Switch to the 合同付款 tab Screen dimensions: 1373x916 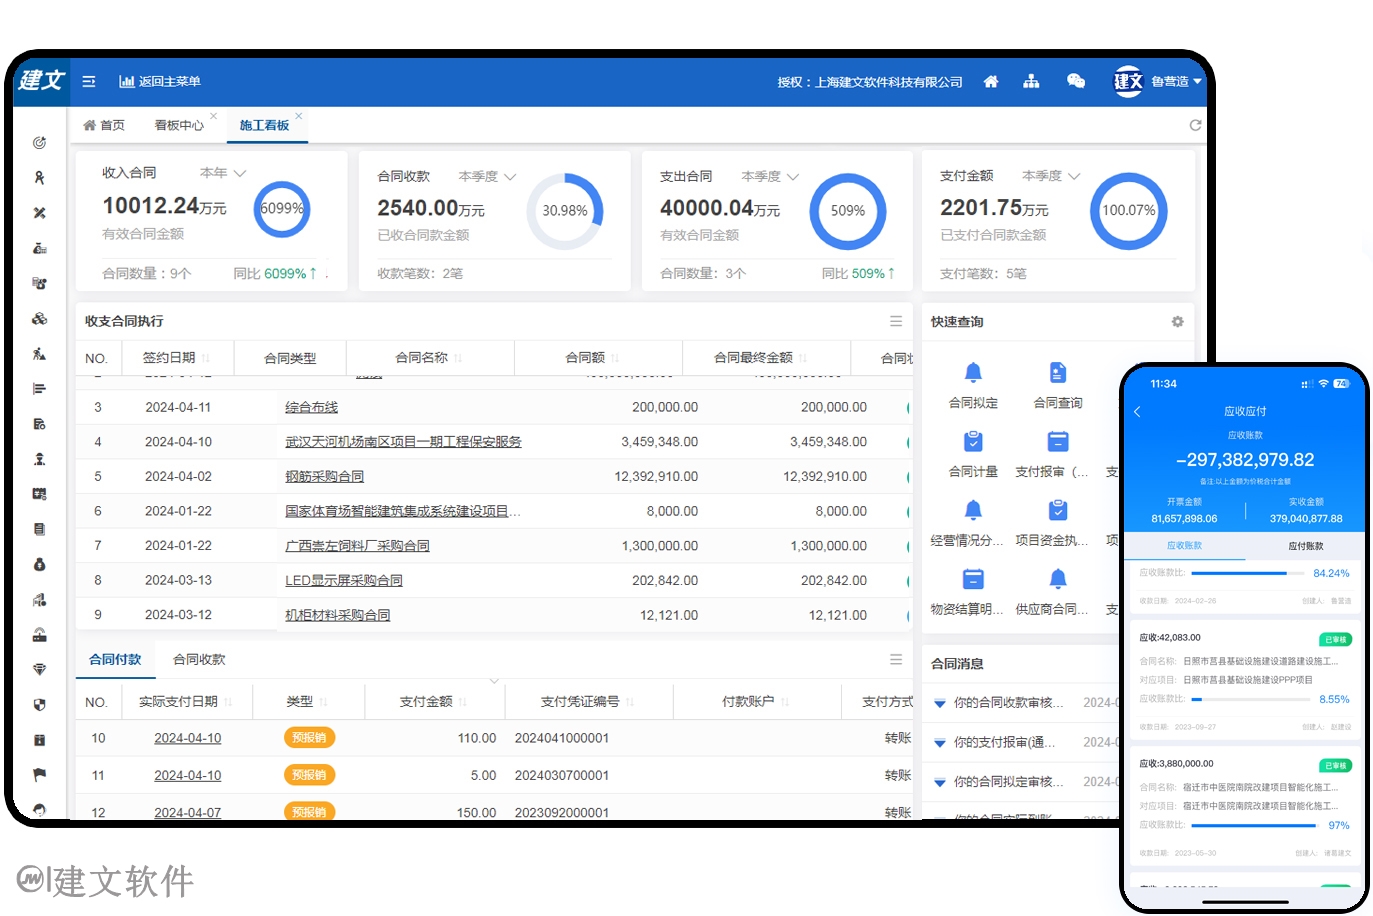(115, 659)
